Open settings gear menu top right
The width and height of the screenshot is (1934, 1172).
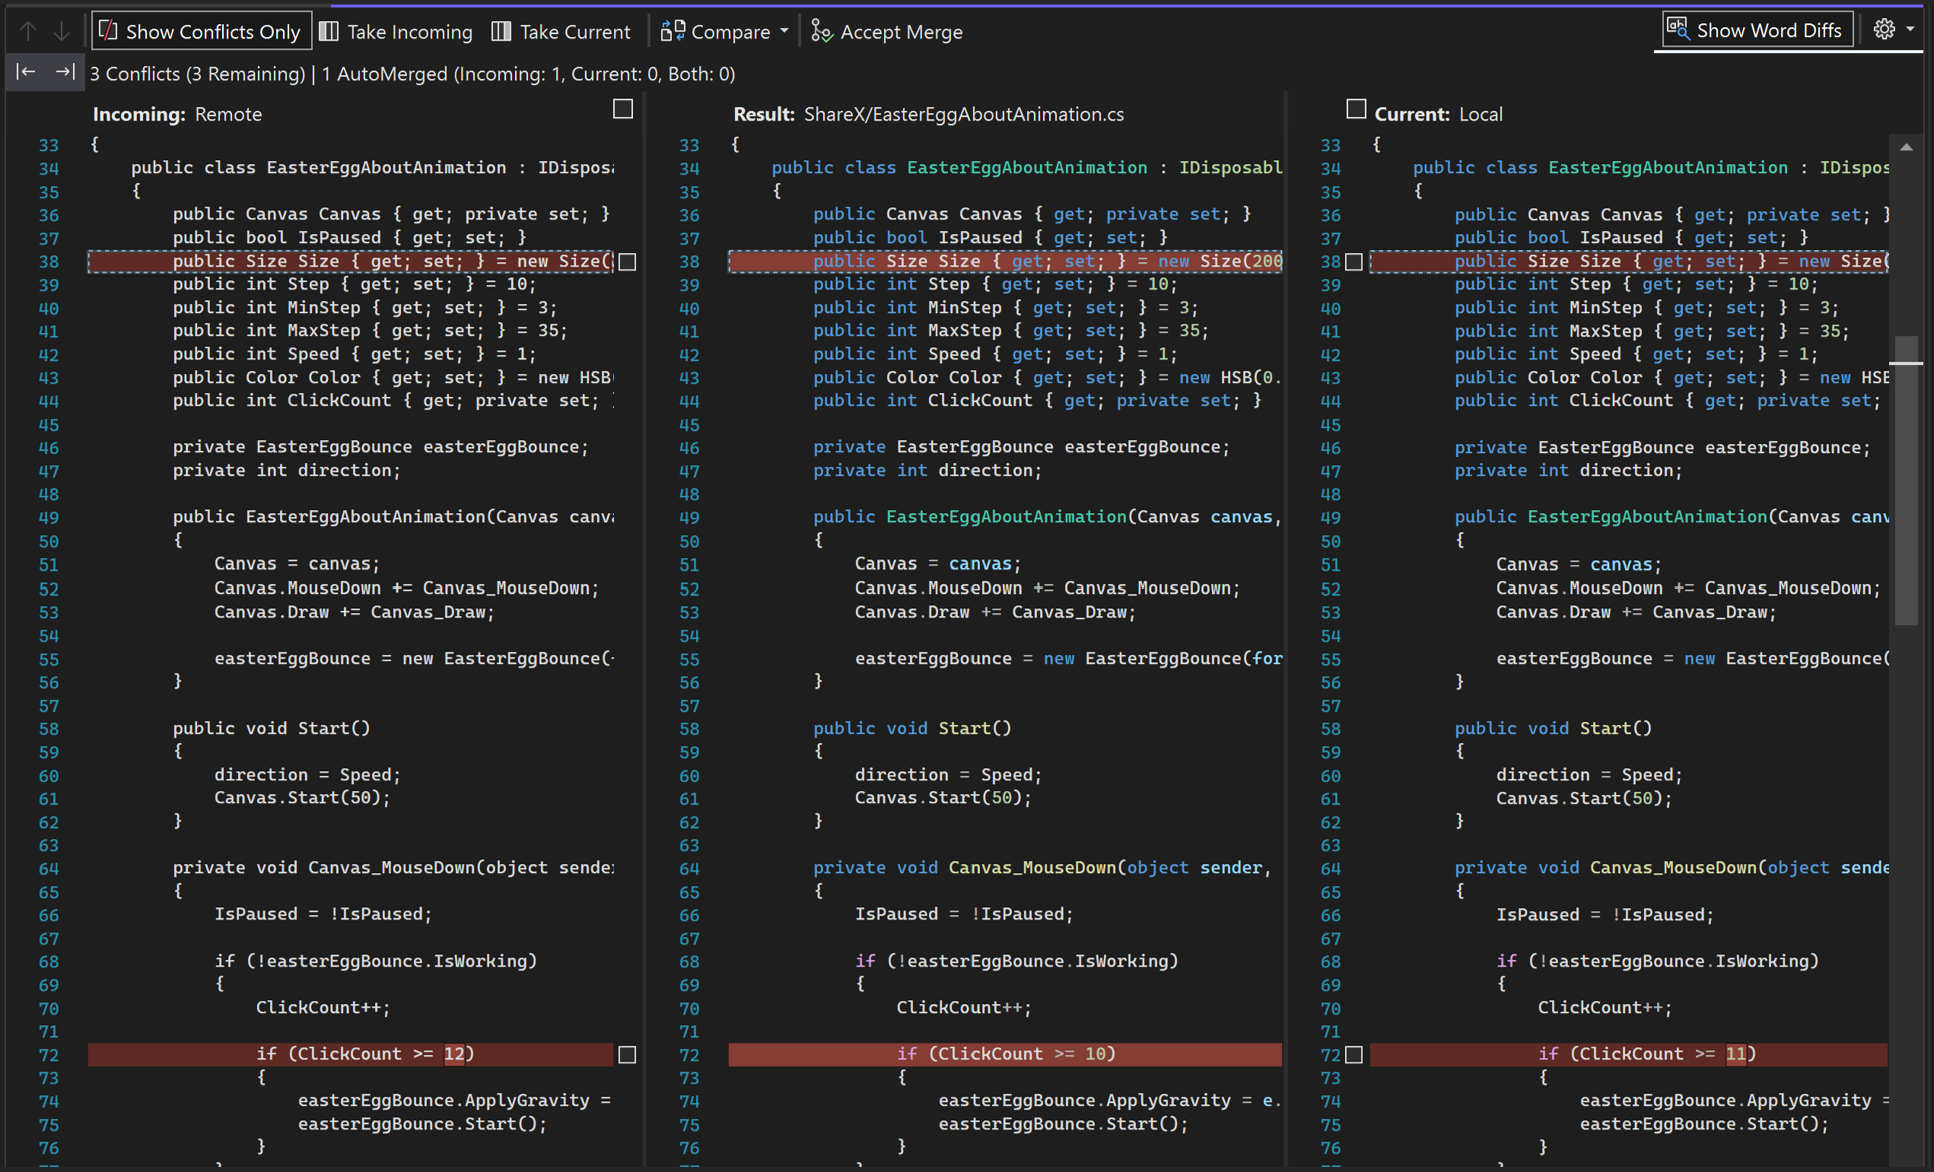point(1884,29)
